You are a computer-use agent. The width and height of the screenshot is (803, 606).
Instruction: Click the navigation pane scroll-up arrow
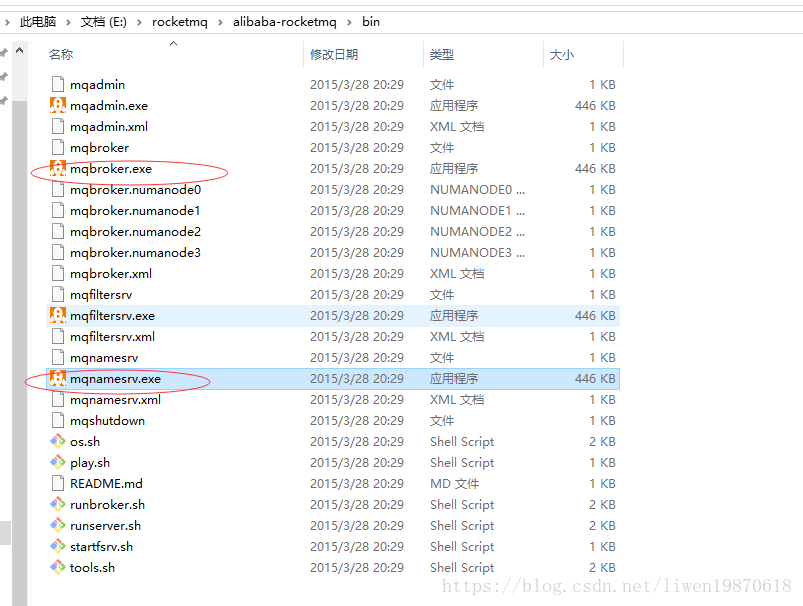click(19, 51)
